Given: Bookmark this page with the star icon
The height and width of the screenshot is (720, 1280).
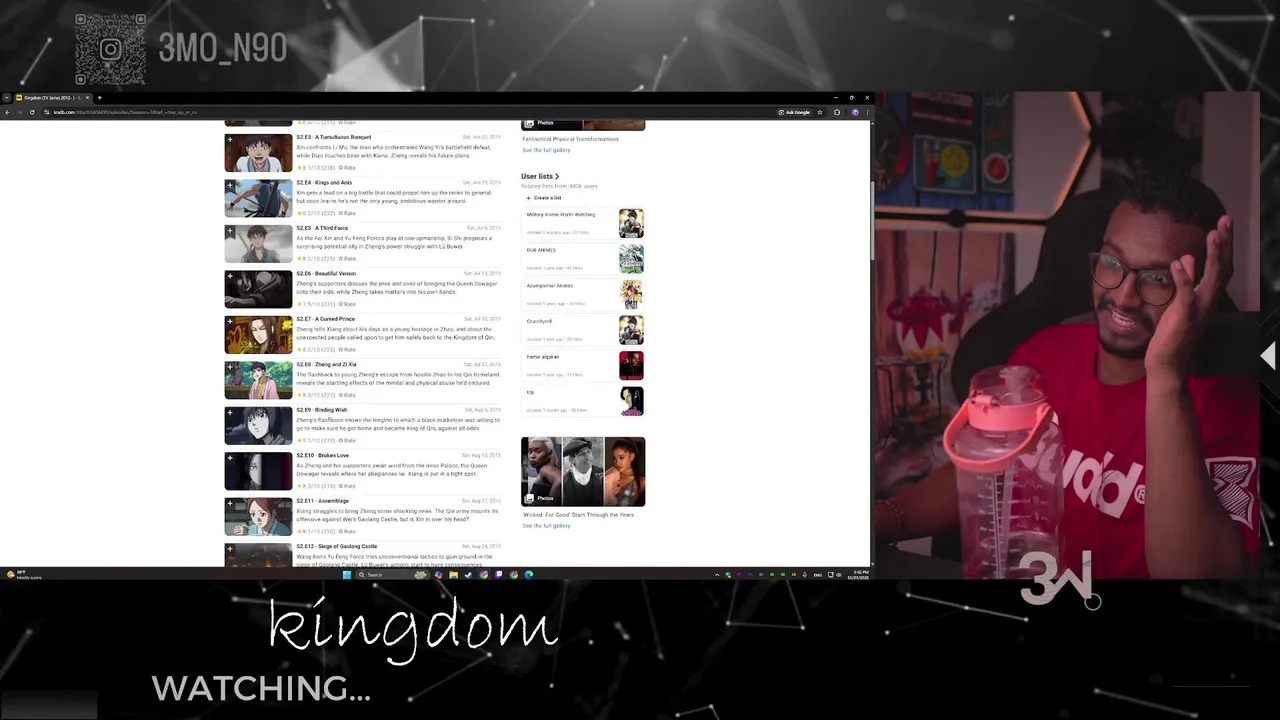Looking at the screenshot, I should [820, 112].
